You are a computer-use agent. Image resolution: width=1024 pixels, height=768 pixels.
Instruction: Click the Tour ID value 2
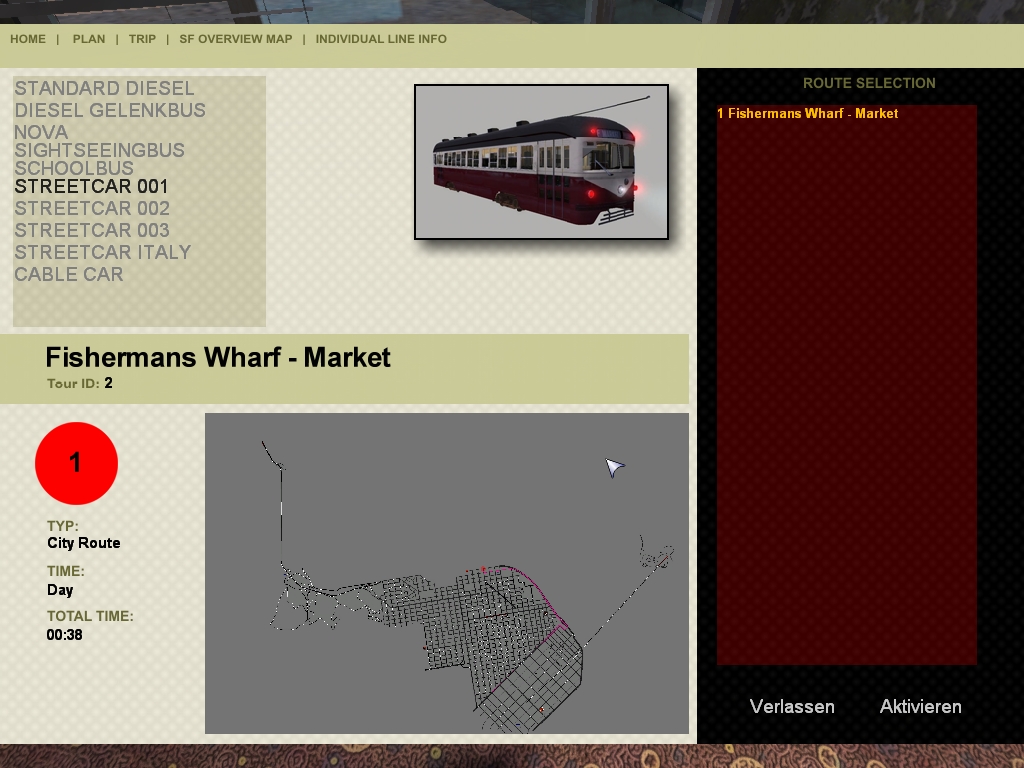click(108, 383)
